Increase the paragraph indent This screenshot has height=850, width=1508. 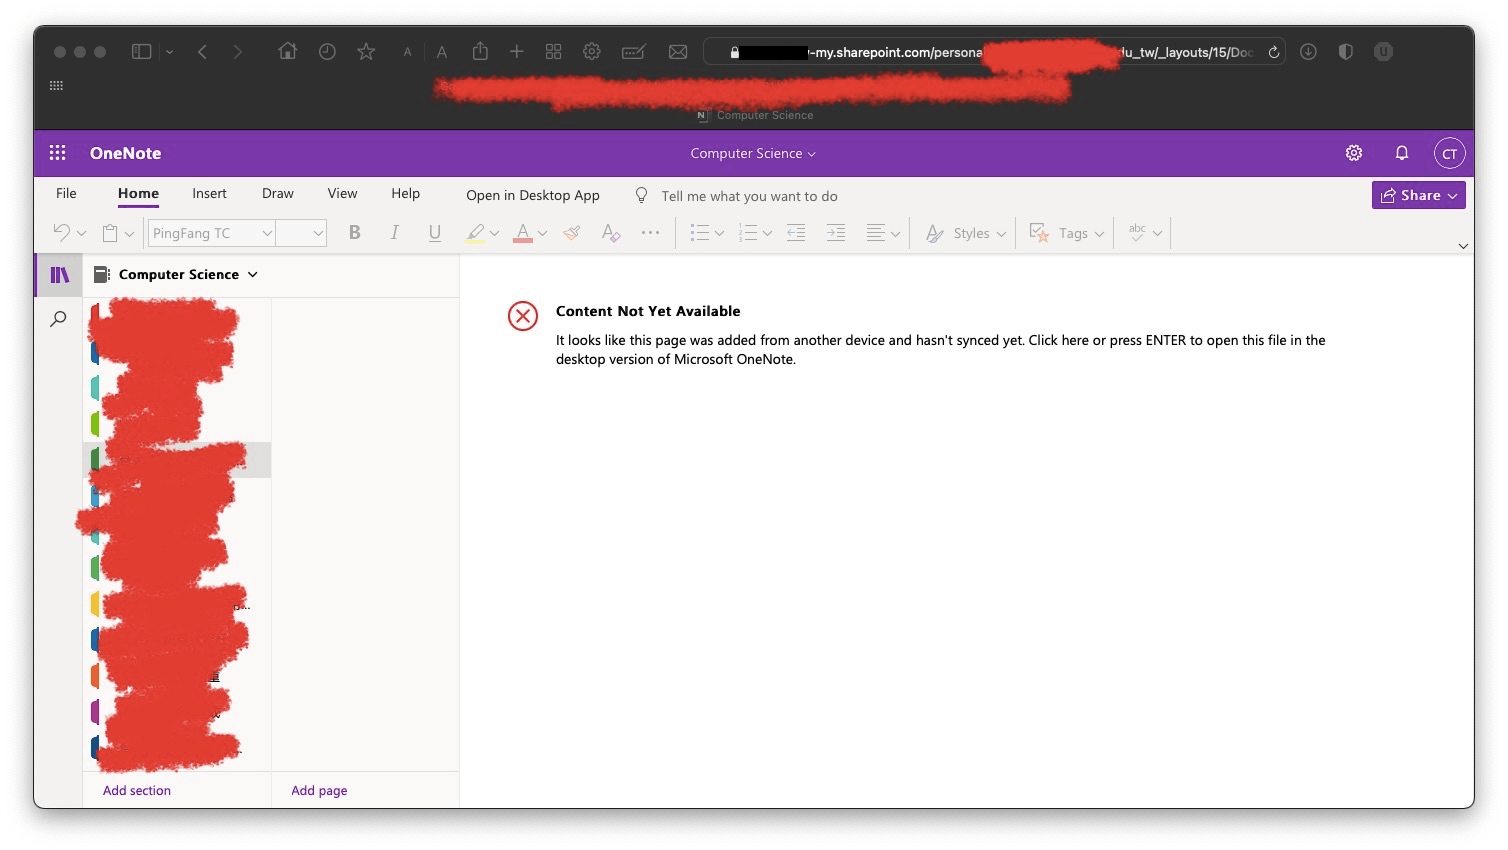click(836, 233)
